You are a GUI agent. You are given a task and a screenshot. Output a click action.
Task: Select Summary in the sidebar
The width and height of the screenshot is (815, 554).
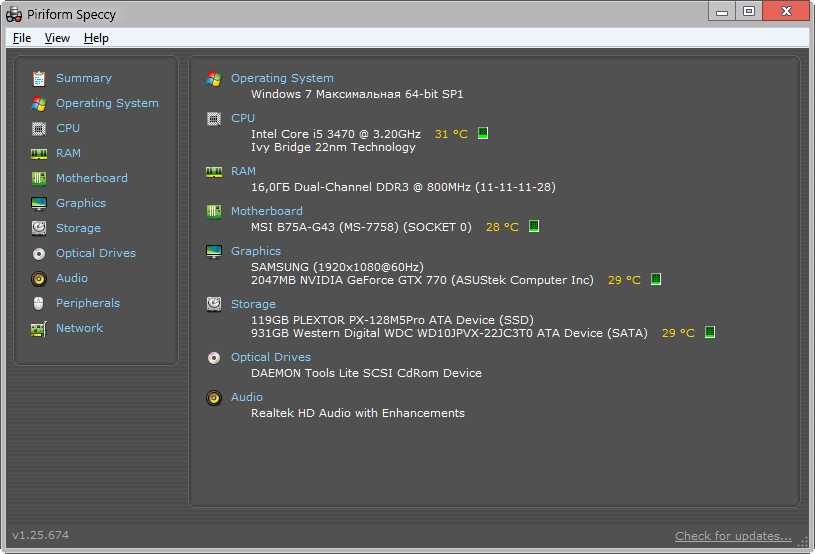(x=84, y=78)
